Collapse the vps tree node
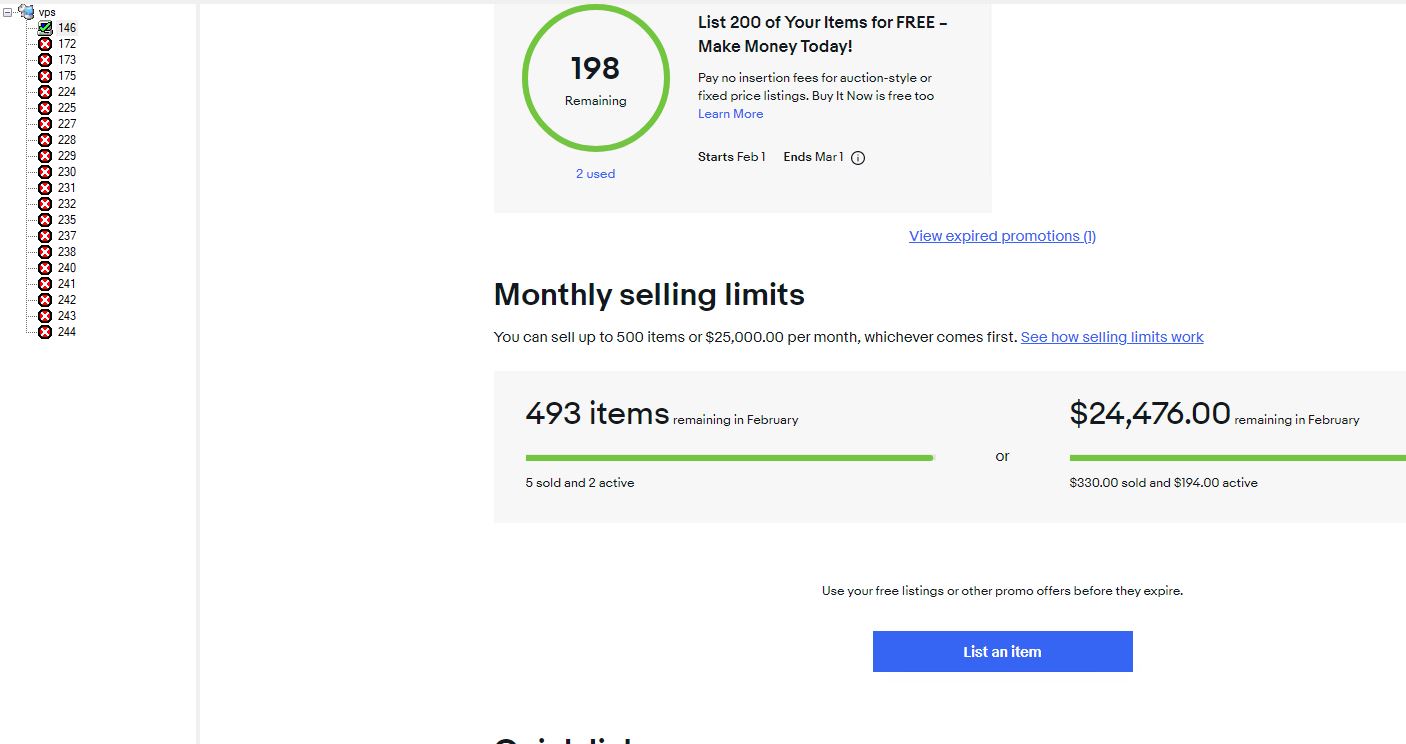This screenshot has height=744, width=1406. 8,12
